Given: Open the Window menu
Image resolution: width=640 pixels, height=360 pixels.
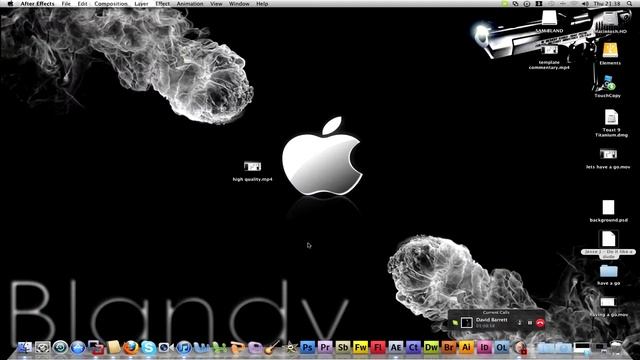Looking at the screenshot, I should click(239, 4).
